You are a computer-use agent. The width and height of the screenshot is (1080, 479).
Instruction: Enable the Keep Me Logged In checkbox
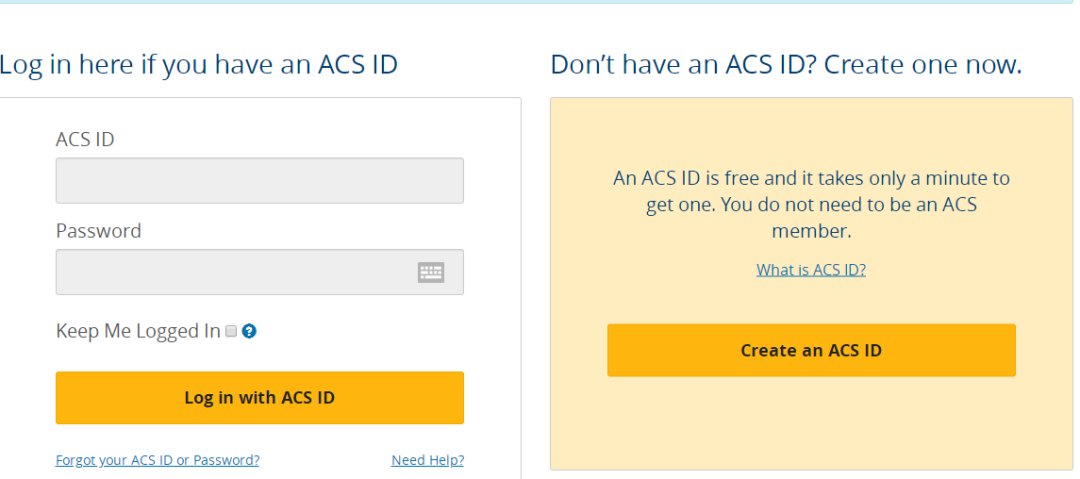tap(231, 331)
